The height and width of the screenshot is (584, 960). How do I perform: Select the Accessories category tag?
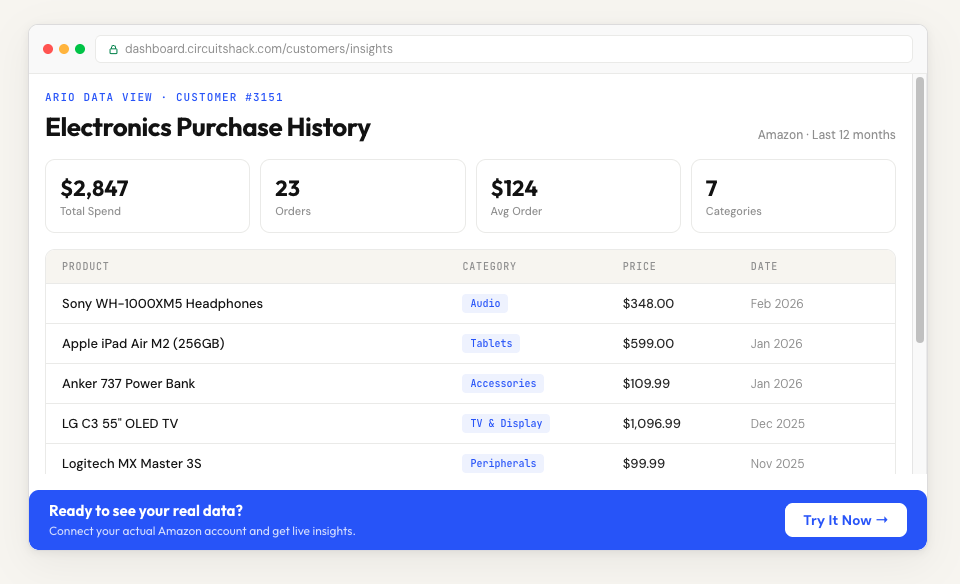click(x=503, y=383)
